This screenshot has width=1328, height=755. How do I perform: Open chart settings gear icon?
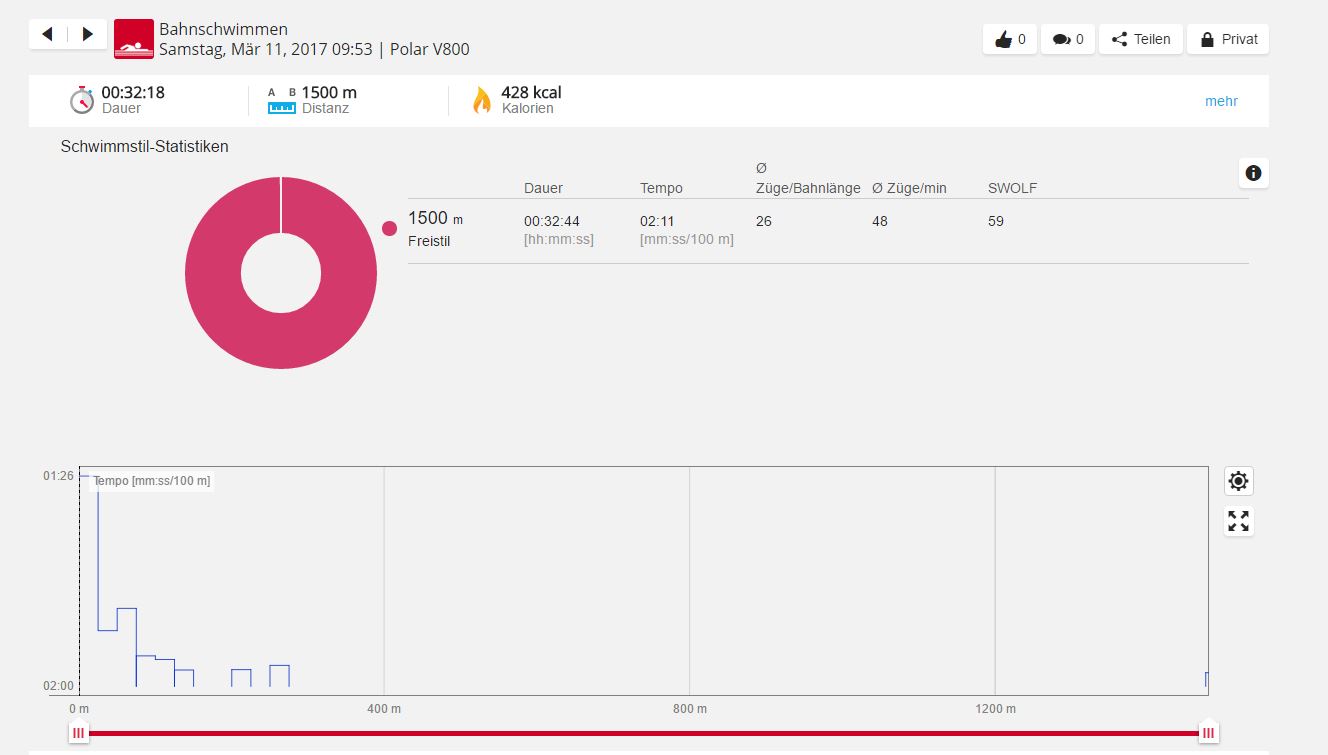coord(1238,481)
